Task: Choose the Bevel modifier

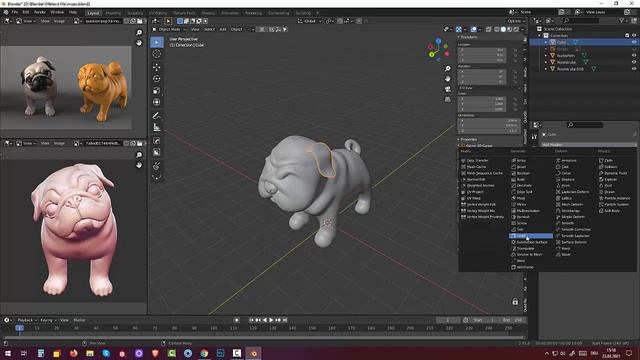Action: pyautogui.click(x=521, y=167)
